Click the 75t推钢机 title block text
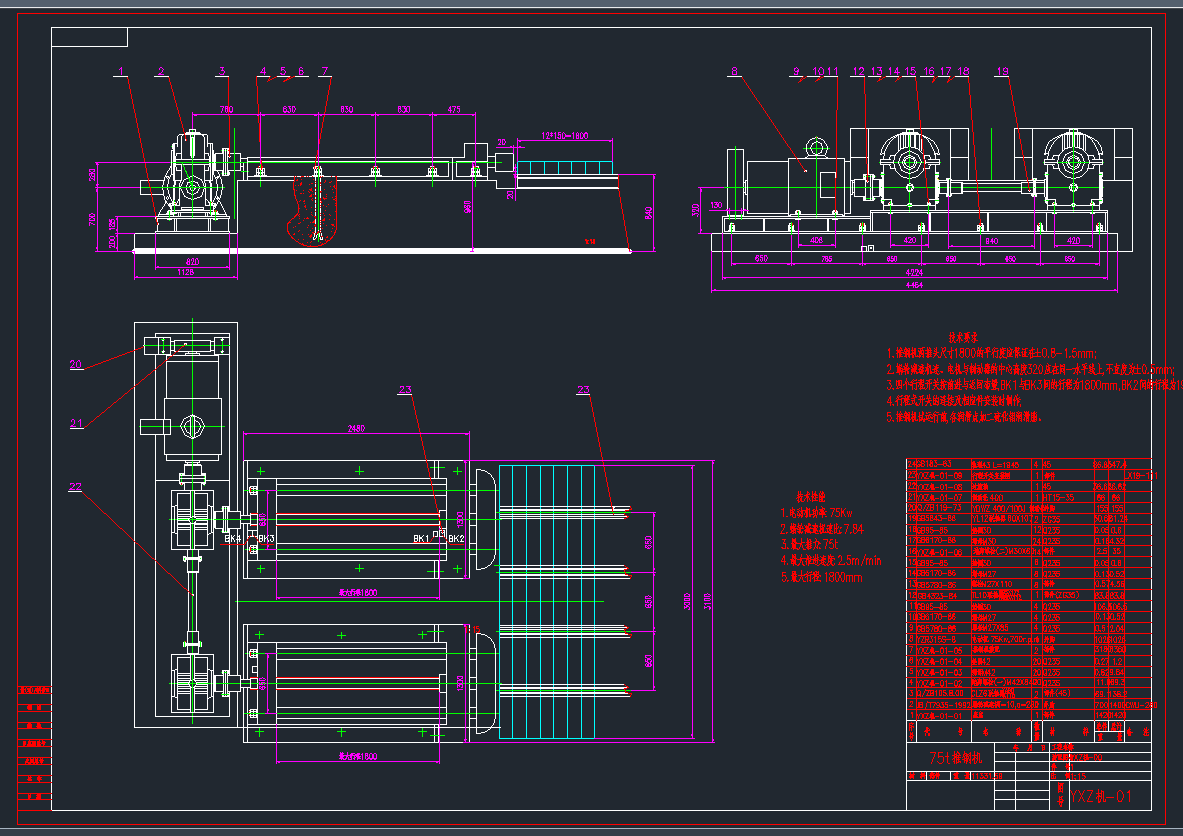Screen dimensions: 1183x836 coord(956,758)
